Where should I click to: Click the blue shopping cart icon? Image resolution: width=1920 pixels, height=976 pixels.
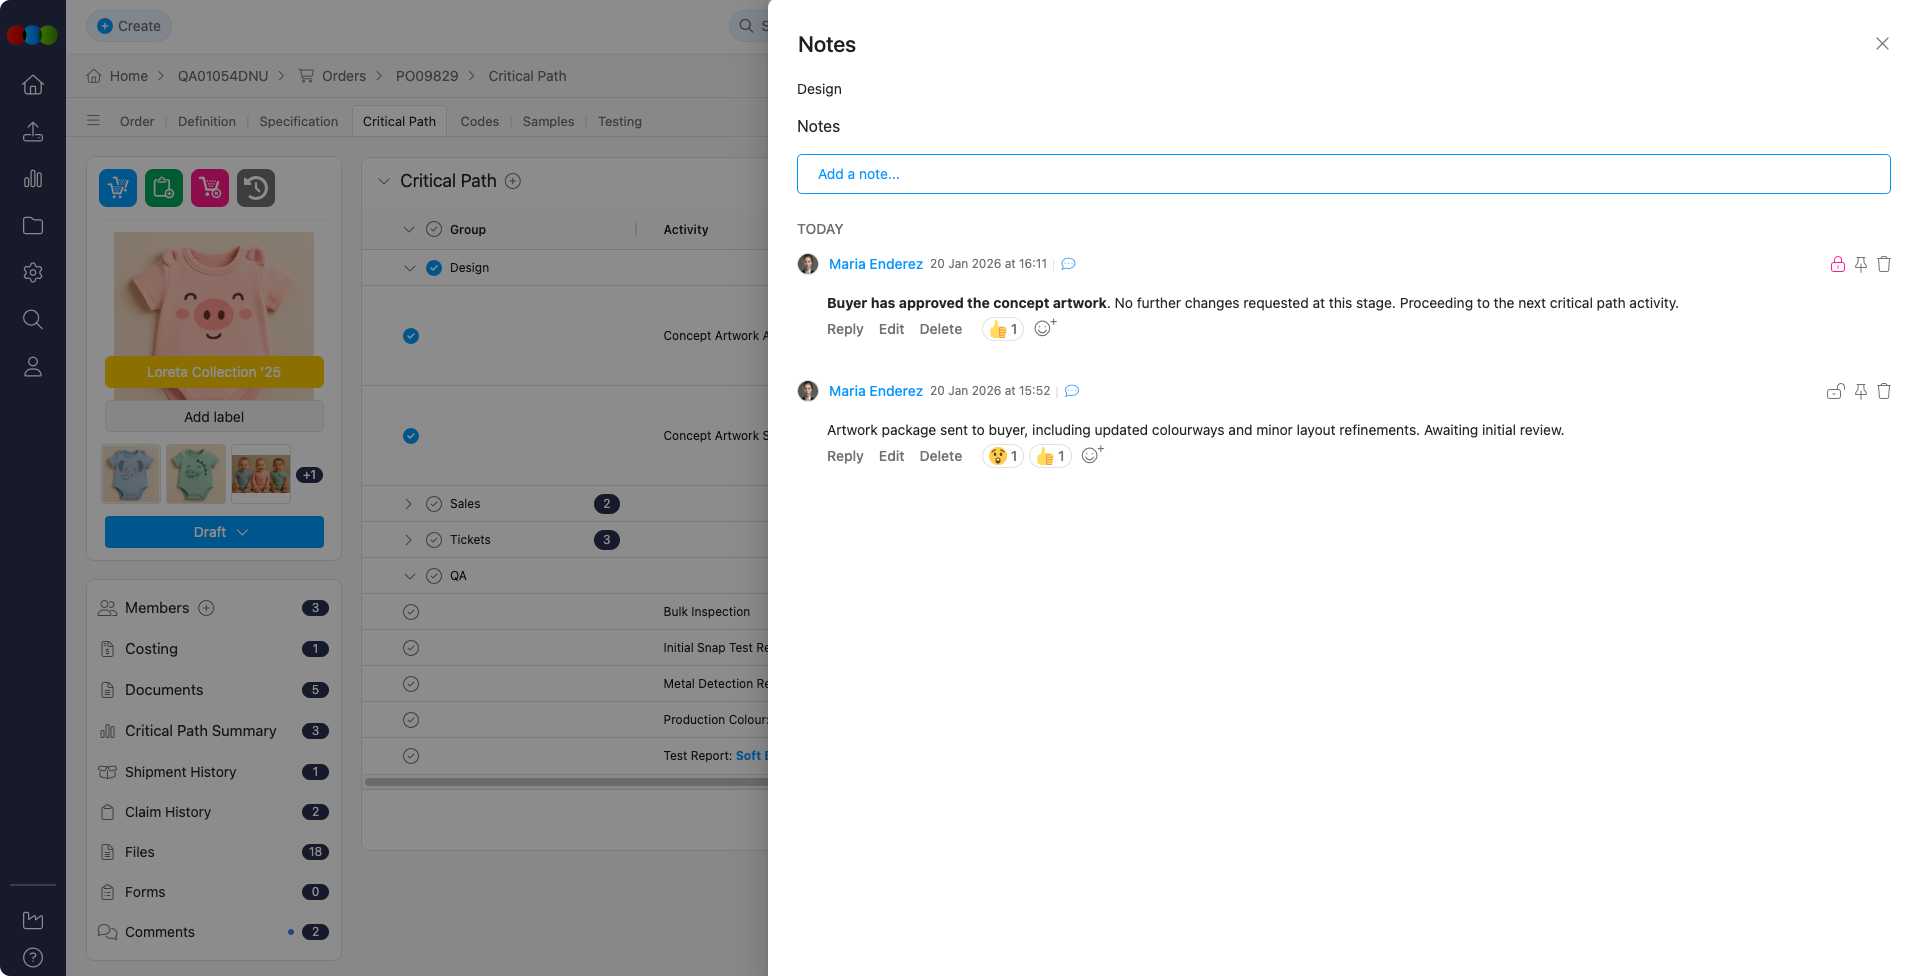[x=118, y=188]
